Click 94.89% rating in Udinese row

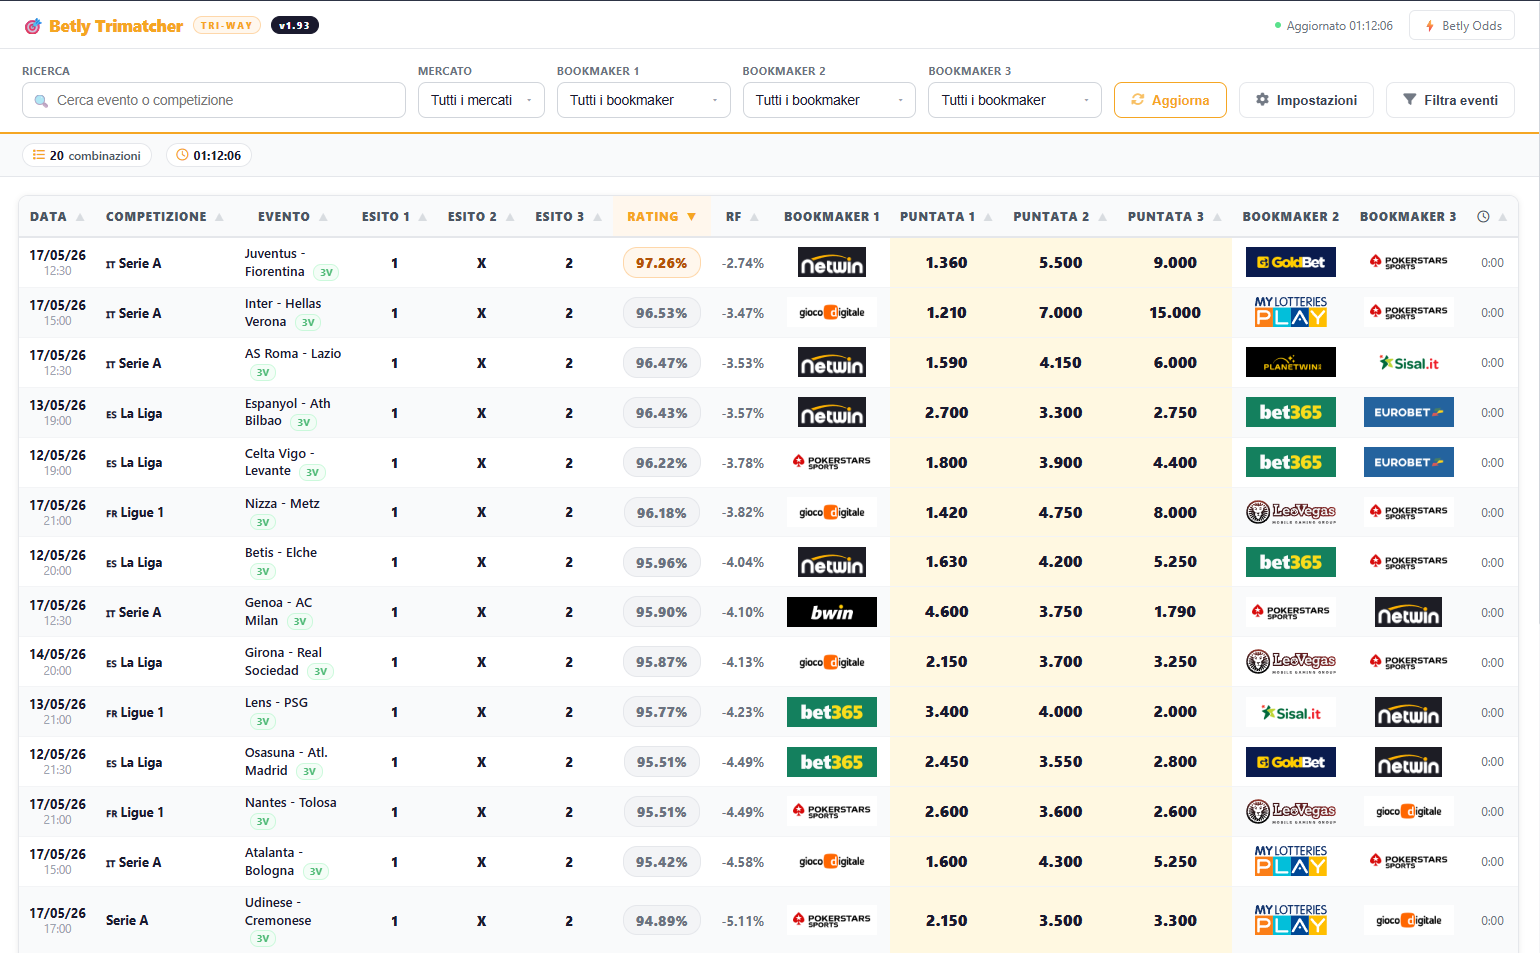(661, 921)
